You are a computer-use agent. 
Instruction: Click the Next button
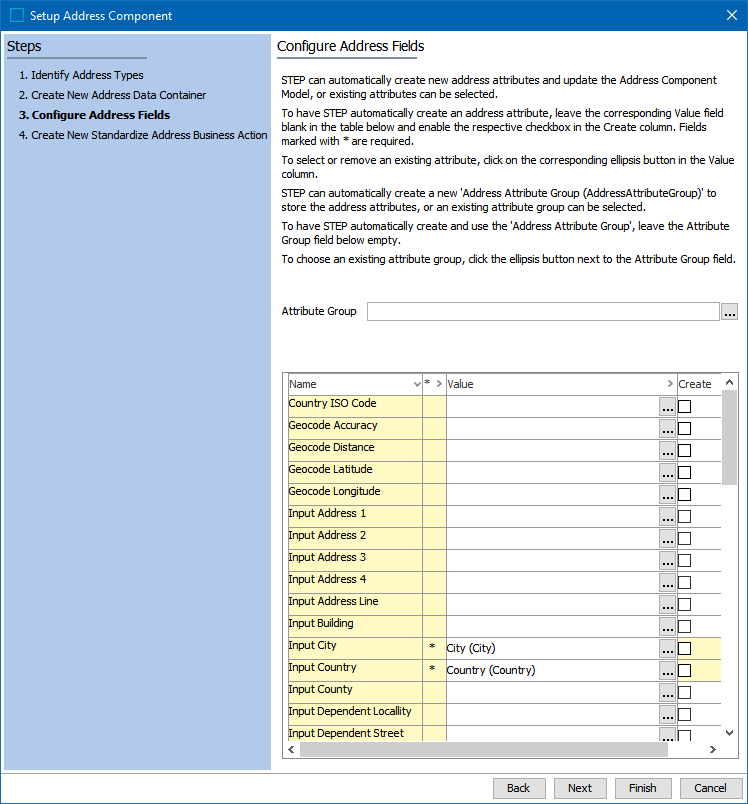click(580, 788)
